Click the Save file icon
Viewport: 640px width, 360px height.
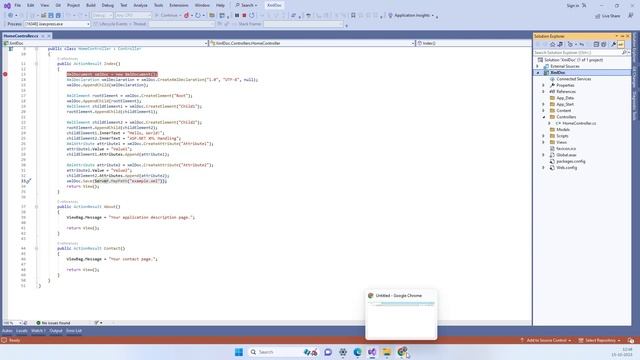click(x=51, y=15)
